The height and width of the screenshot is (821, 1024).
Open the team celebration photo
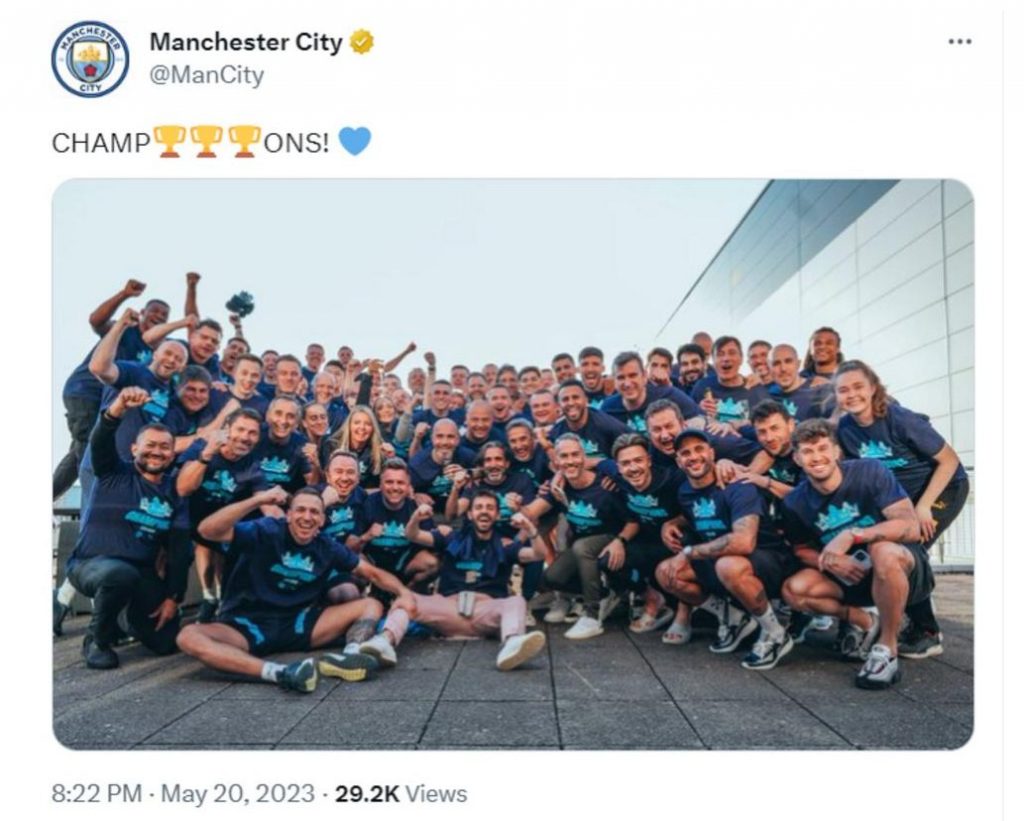tap(513, 464)
